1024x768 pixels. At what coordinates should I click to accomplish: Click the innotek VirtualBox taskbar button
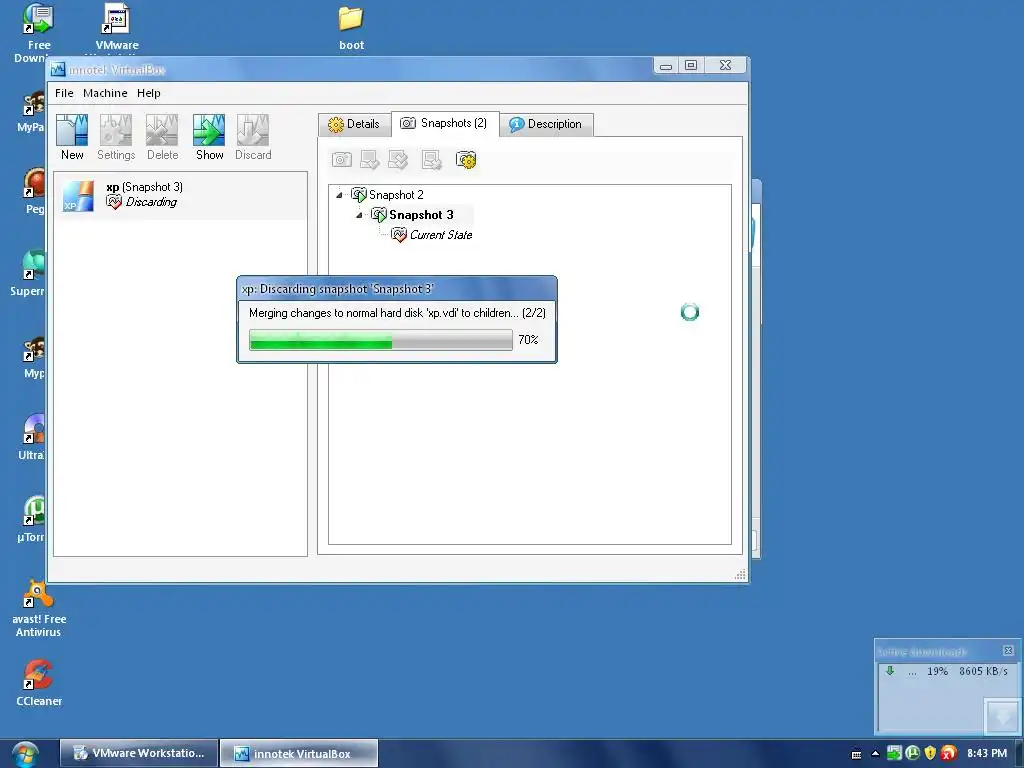(x=298, y=753)
